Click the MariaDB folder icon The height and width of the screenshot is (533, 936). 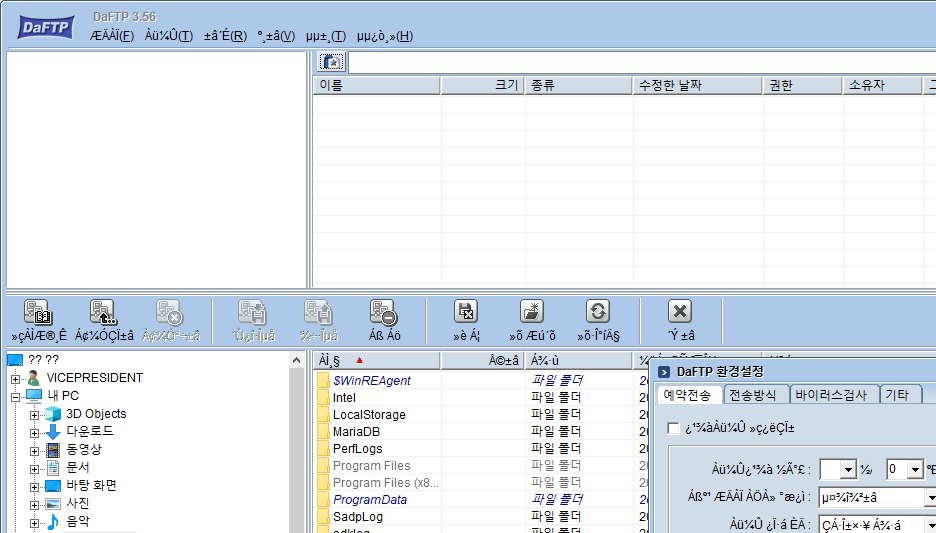pos(324,432)
